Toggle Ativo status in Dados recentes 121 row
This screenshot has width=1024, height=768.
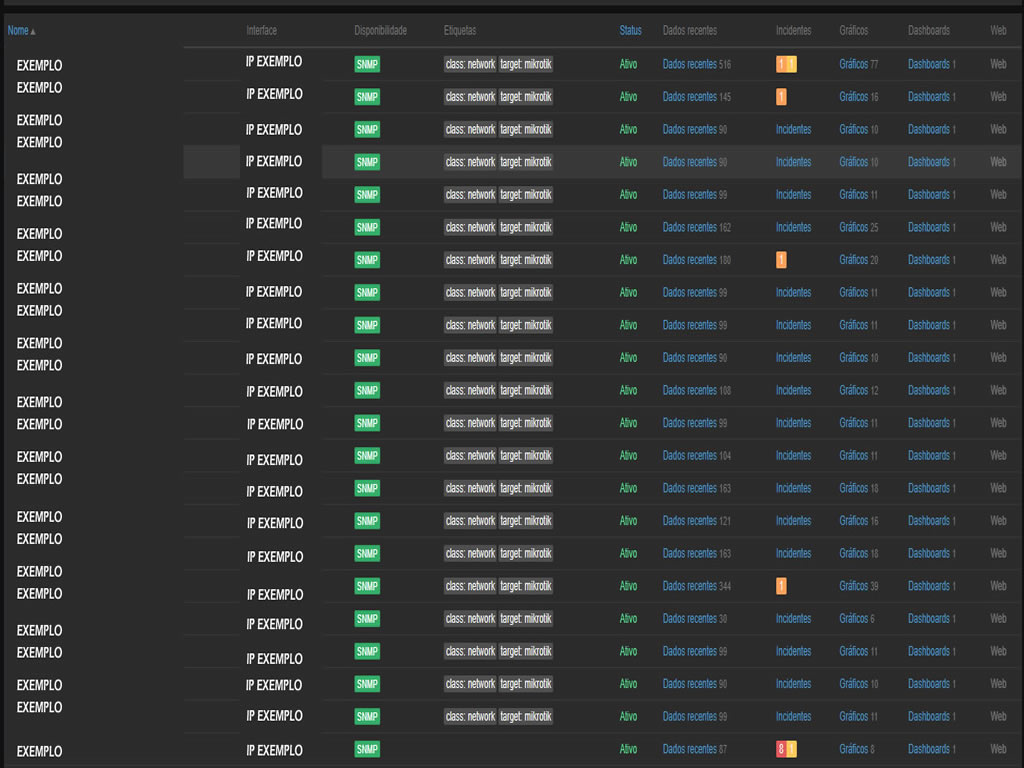coord(628,521)
